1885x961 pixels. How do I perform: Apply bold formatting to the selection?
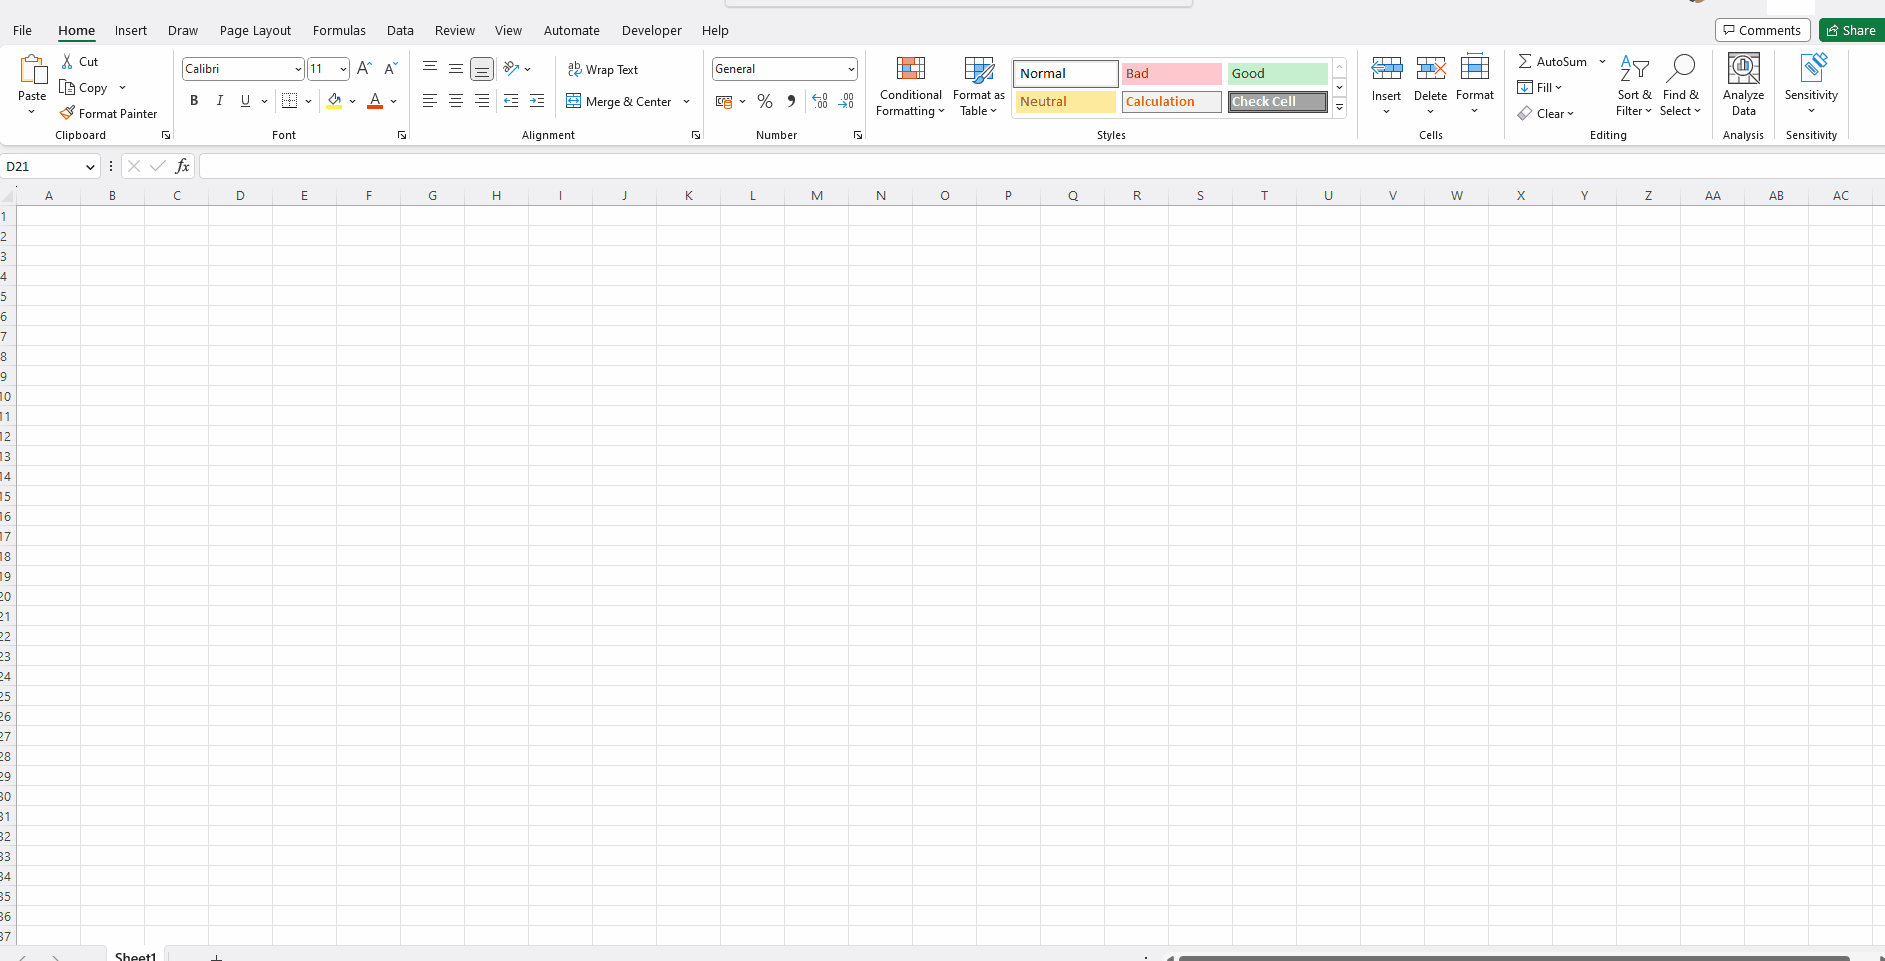[194, 100]
